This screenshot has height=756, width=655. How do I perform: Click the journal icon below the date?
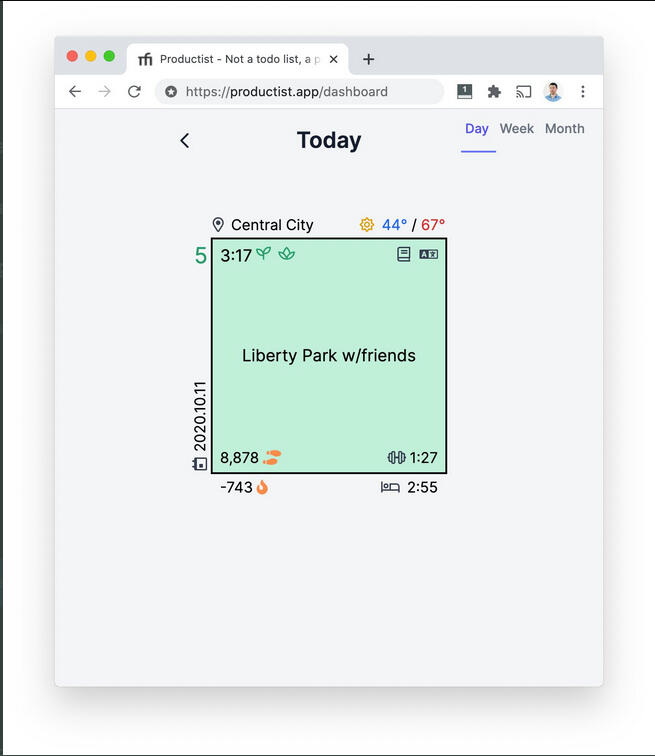200,463
